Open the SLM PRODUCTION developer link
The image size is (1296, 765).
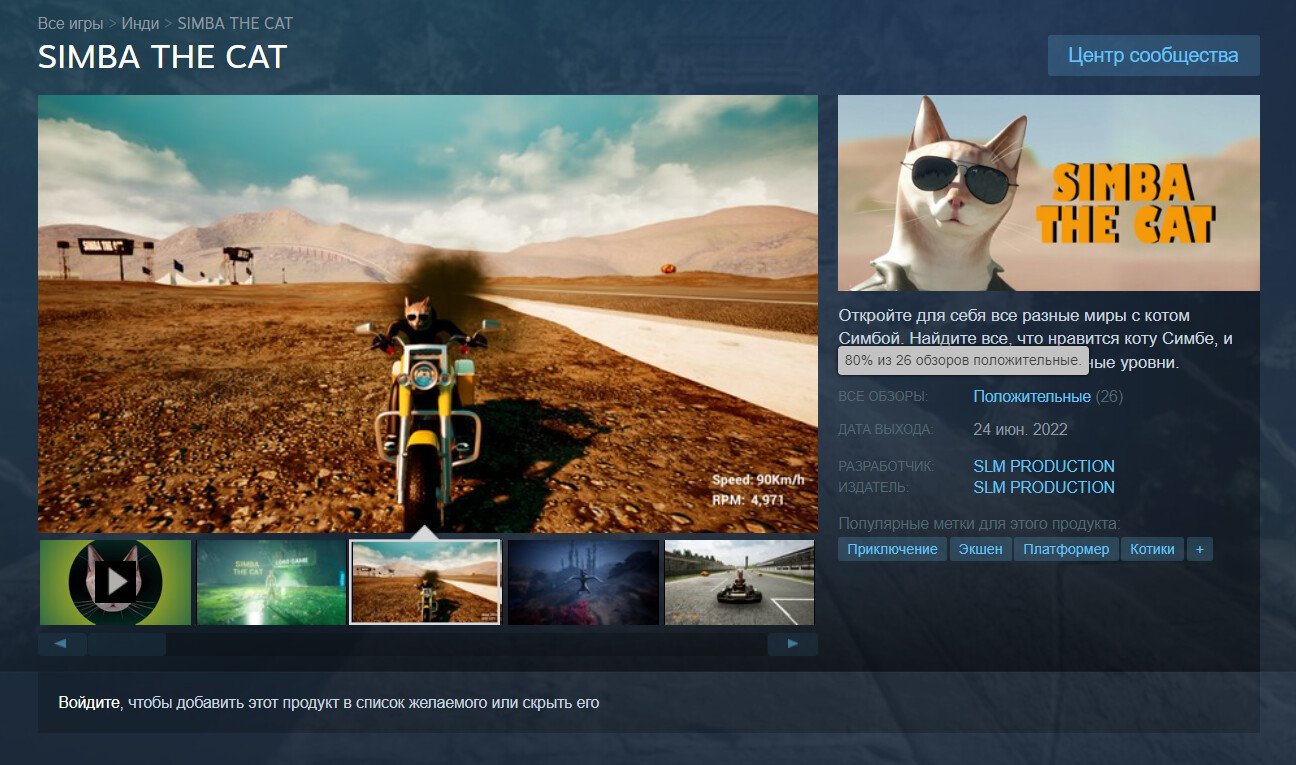tap(1044, 466)
